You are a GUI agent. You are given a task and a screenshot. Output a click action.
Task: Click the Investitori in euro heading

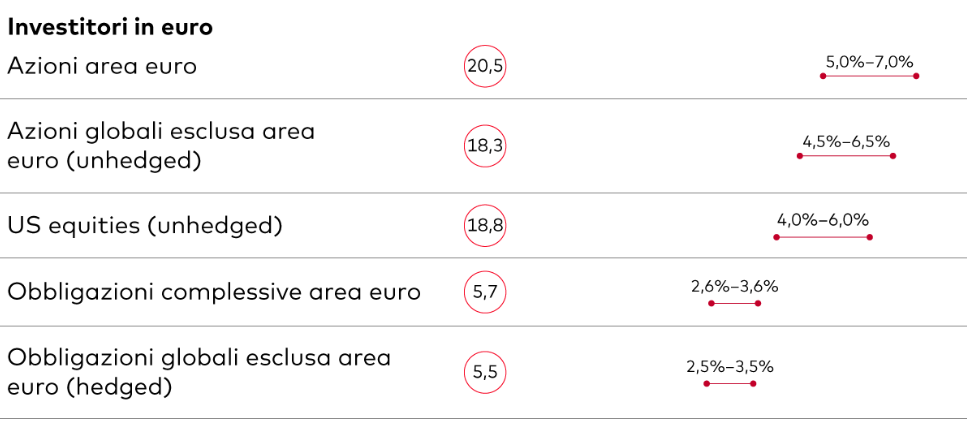pos(110,29)
